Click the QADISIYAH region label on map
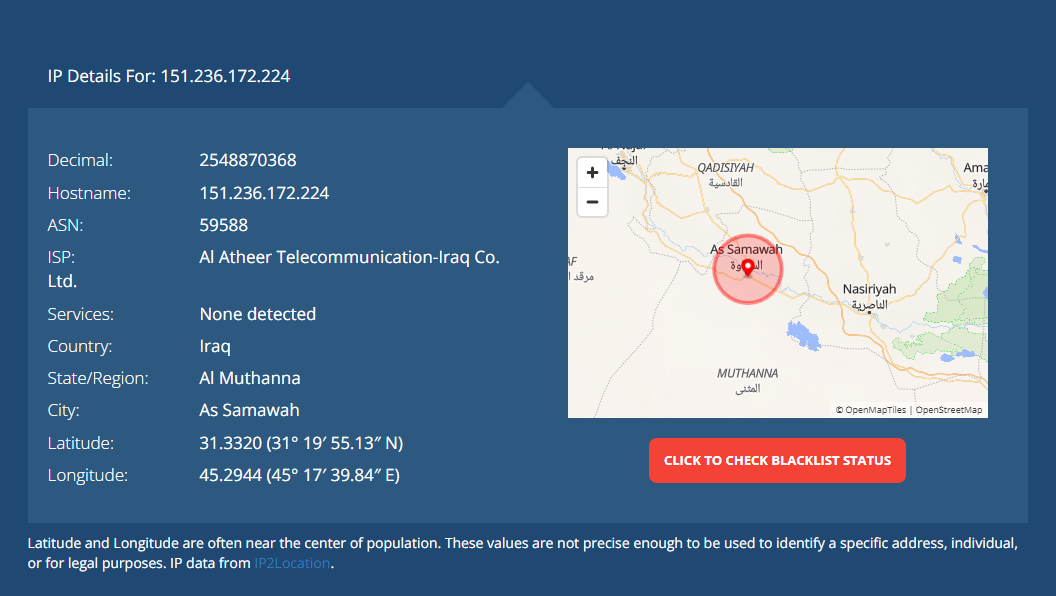The image size is (1056, 596). click(x=725, y=168)
